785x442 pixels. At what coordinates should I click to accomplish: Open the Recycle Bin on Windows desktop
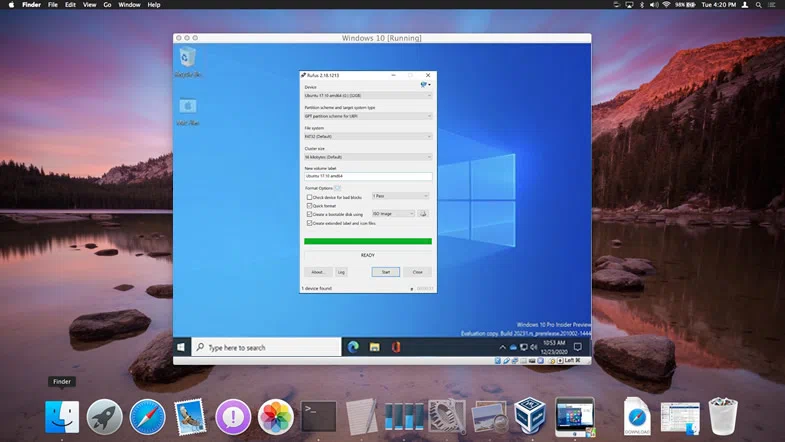click(x=187, y=62)
